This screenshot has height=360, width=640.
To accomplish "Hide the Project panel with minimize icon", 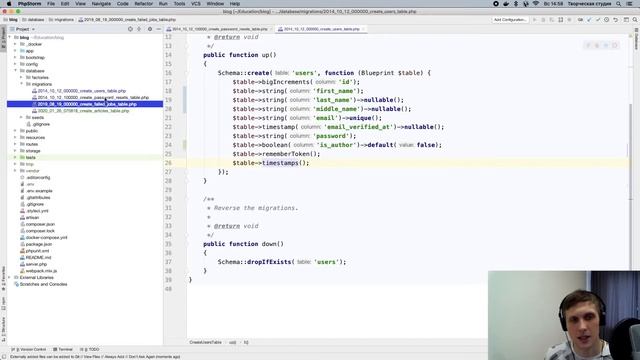I will (x=158, y=29).
